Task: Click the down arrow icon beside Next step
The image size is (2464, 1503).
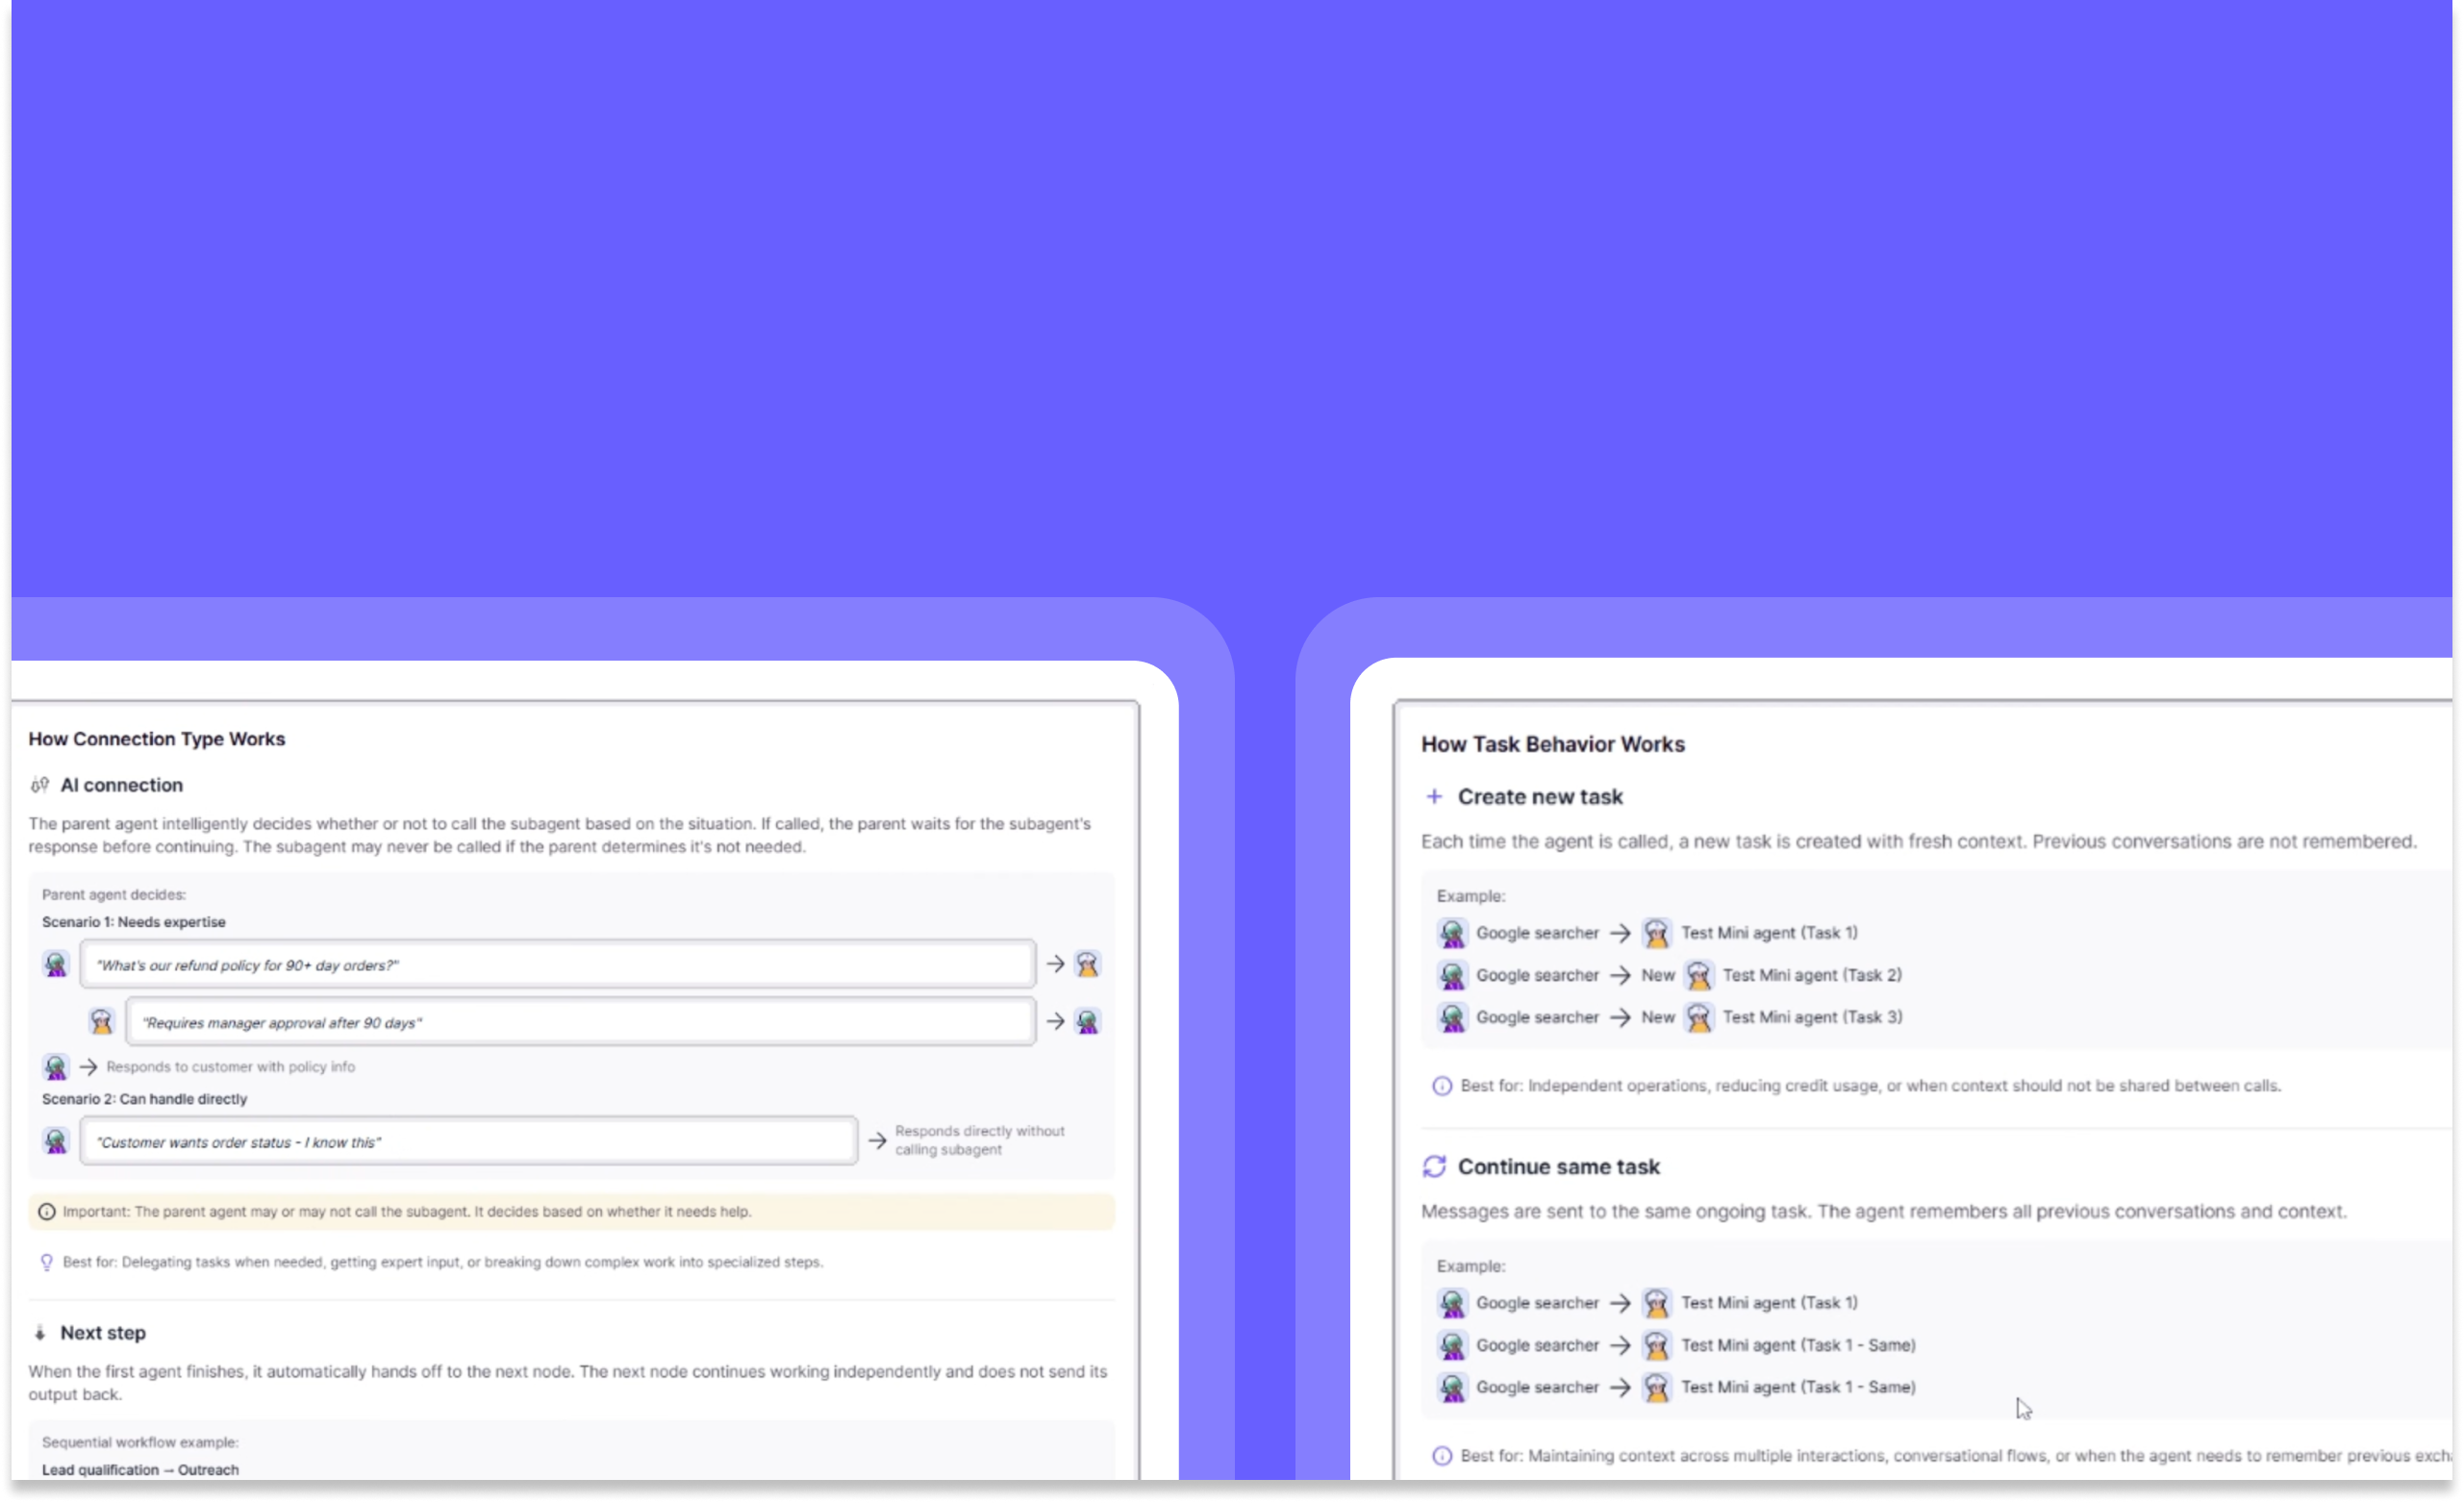Action: pyautogui.click(x=40, y=1332)
